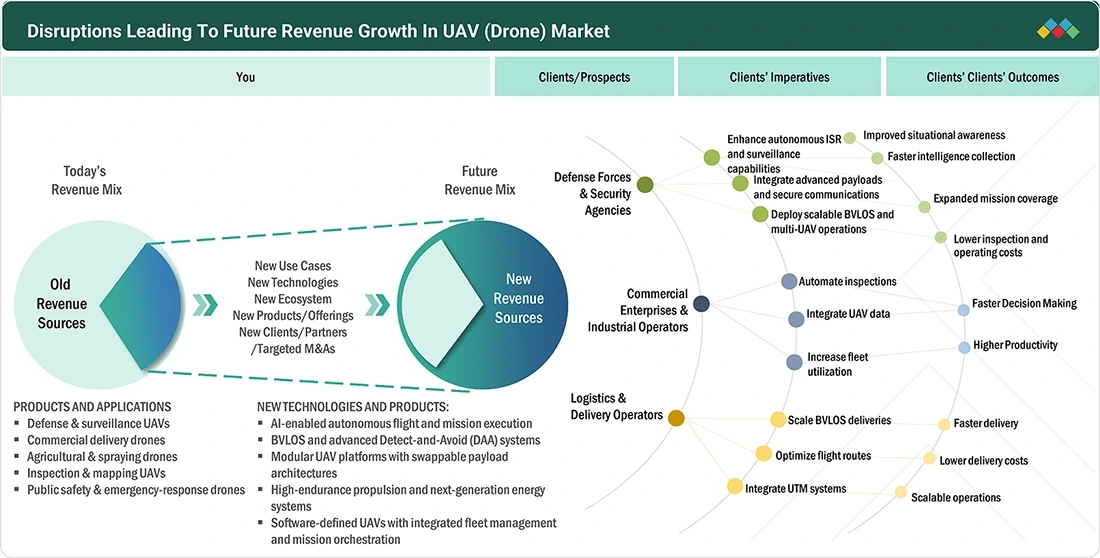Click "Defense & surveillance UAVs" bullet
This screenshot has width=1100, height=558.
click(98, 423)
